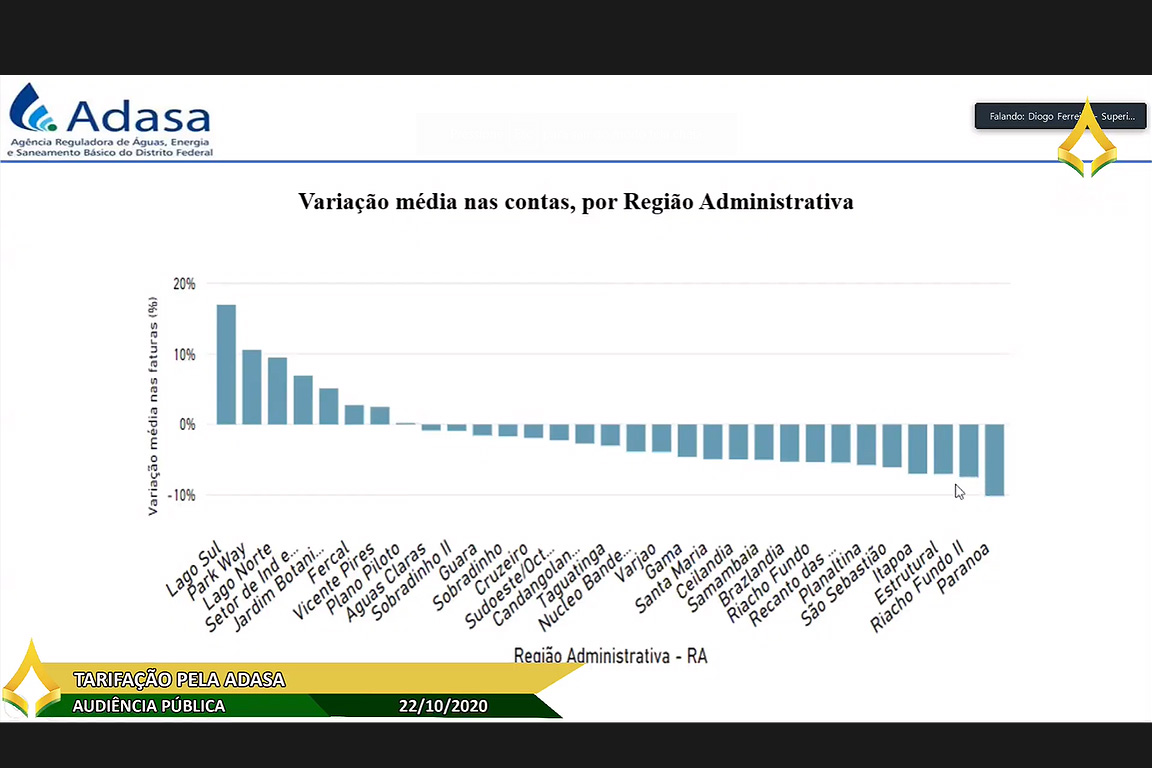Click the 'Região Administrativa - RA' axis title
This screenshot has height=768, width=1152.
tap(610, 656)
